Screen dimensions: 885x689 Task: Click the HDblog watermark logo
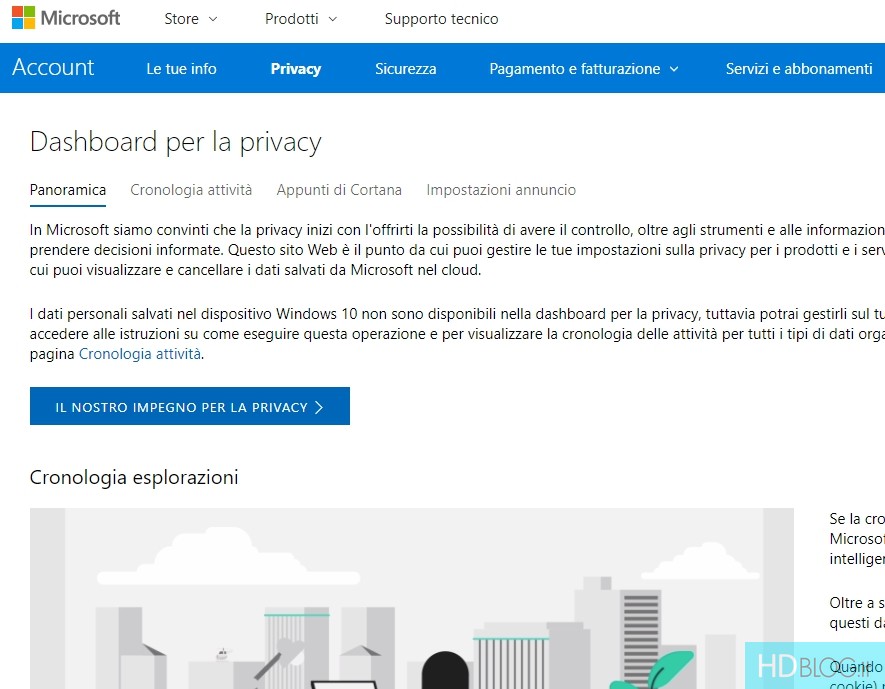click(814, 665)
